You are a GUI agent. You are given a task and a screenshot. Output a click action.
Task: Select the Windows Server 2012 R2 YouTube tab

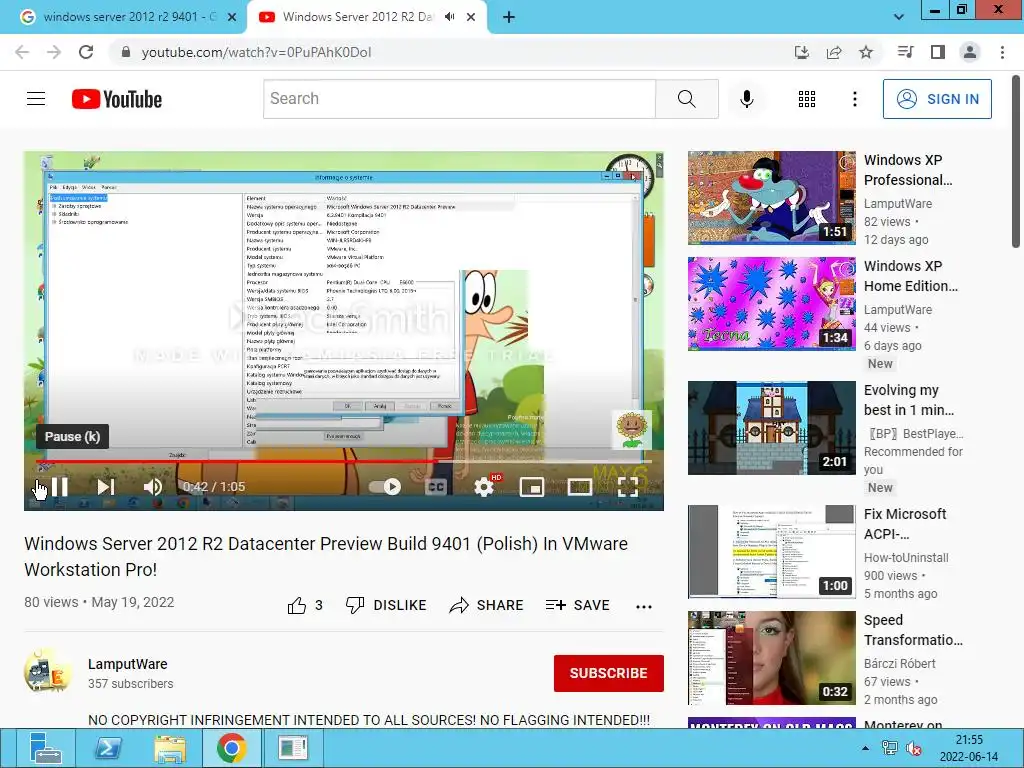358,17
